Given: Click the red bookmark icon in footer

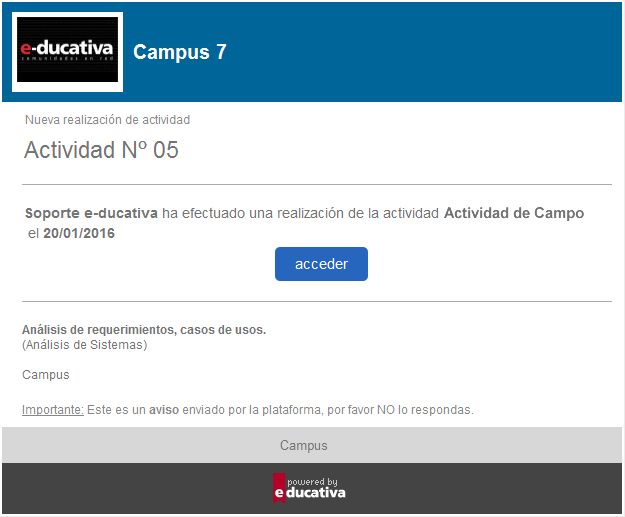Looking at the screenshot, I should point(279,488).
